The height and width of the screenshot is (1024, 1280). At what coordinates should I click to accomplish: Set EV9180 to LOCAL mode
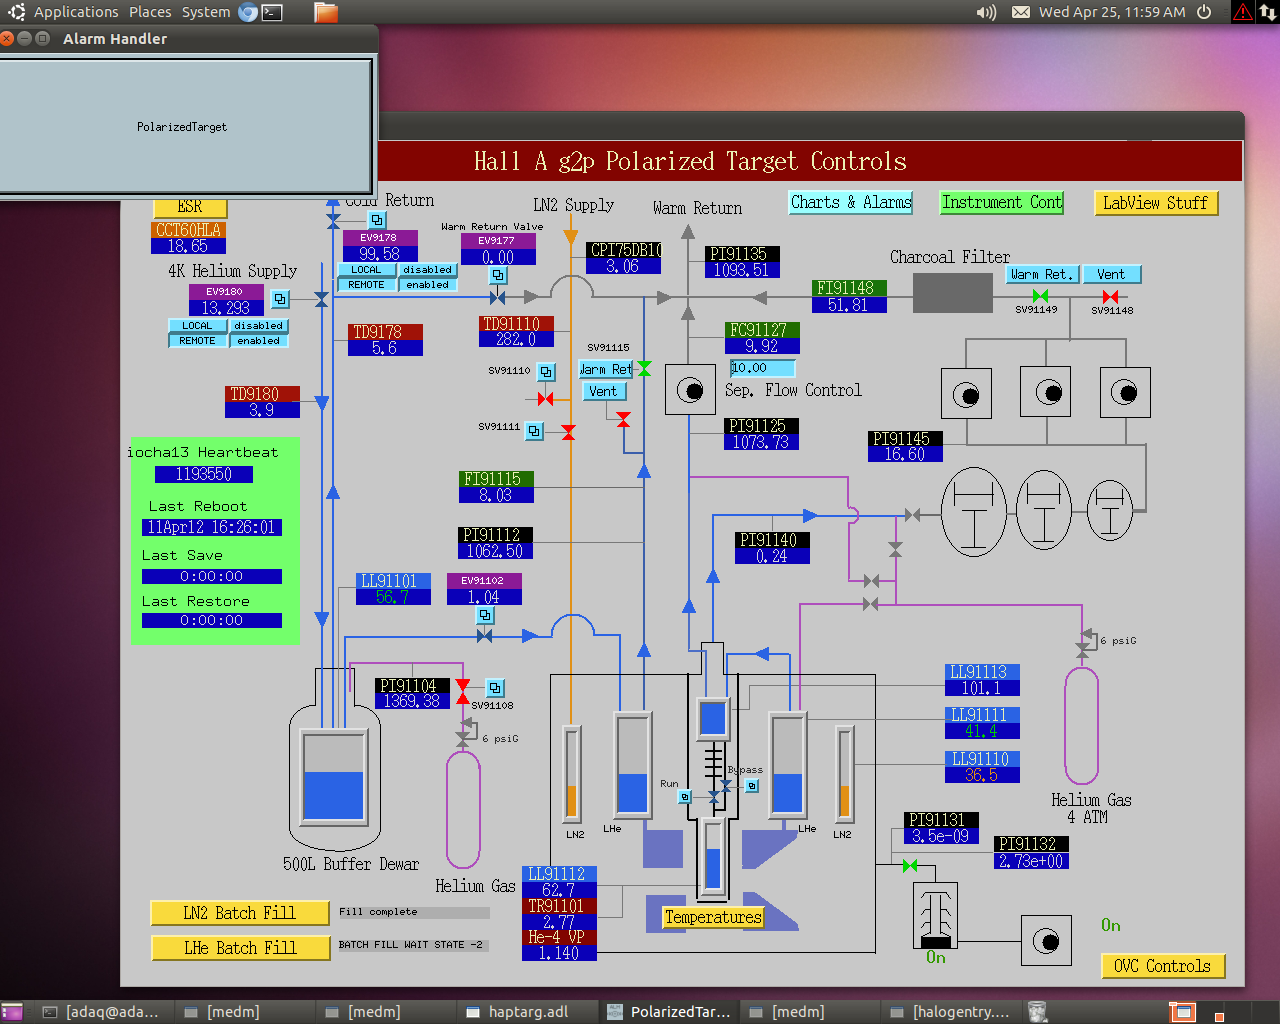(197, 326)
